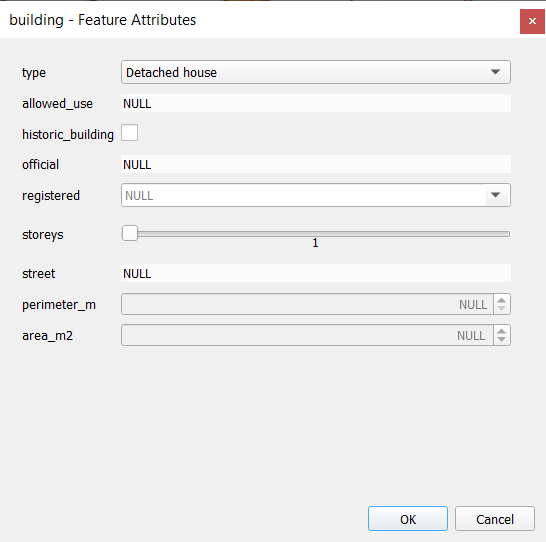Cancel the Feature Attributes dialog
Image resolution: width=546 pixels, height=542 pixels.
495,519
